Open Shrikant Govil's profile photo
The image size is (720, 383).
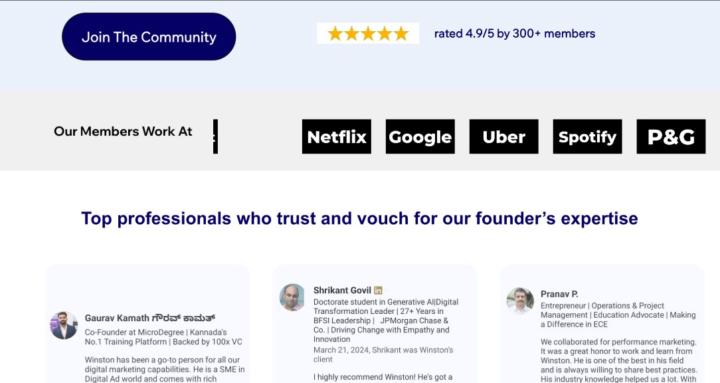click(292, 297)
